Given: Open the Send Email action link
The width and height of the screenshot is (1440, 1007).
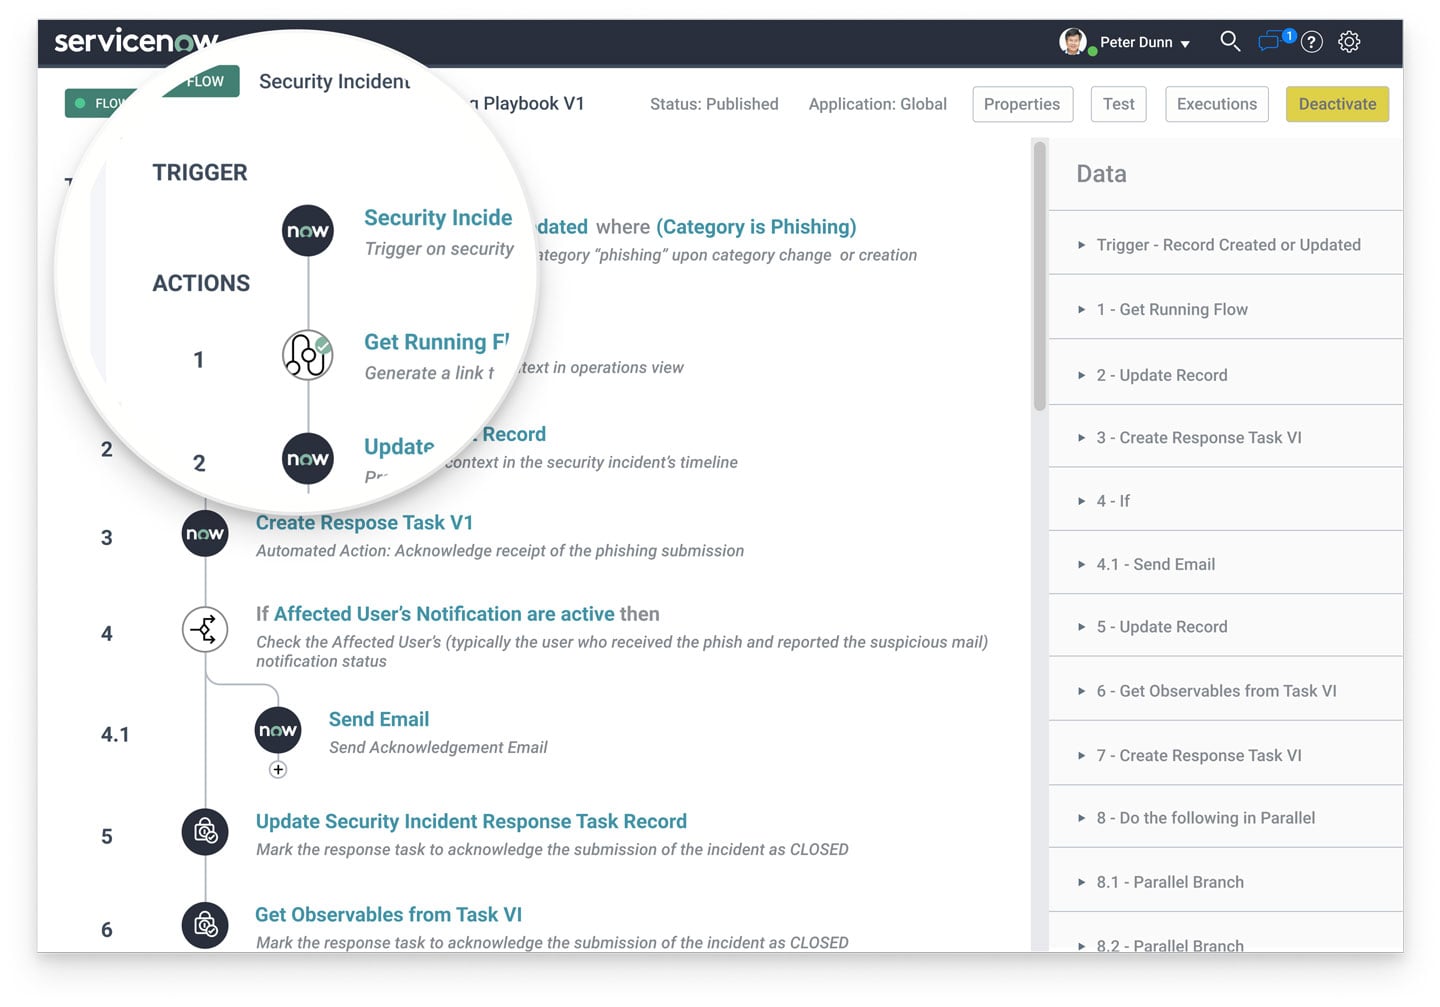Looking at the screenshot, I should (378, 719).
